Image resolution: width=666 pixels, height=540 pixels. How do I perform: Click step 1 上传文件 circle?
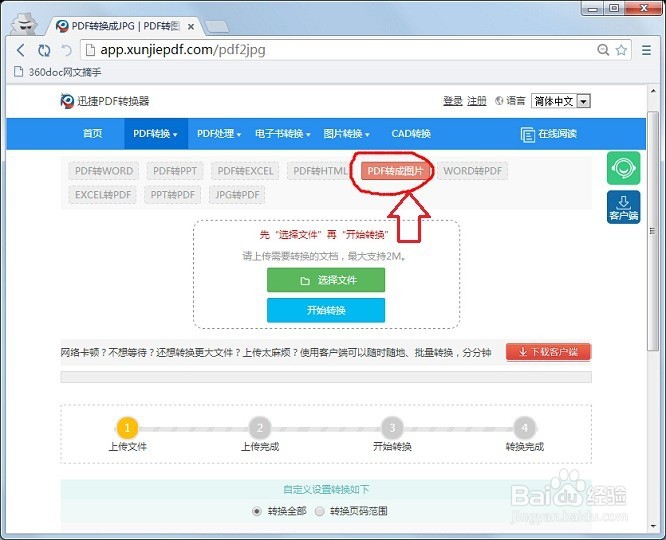tap(127, 428)
